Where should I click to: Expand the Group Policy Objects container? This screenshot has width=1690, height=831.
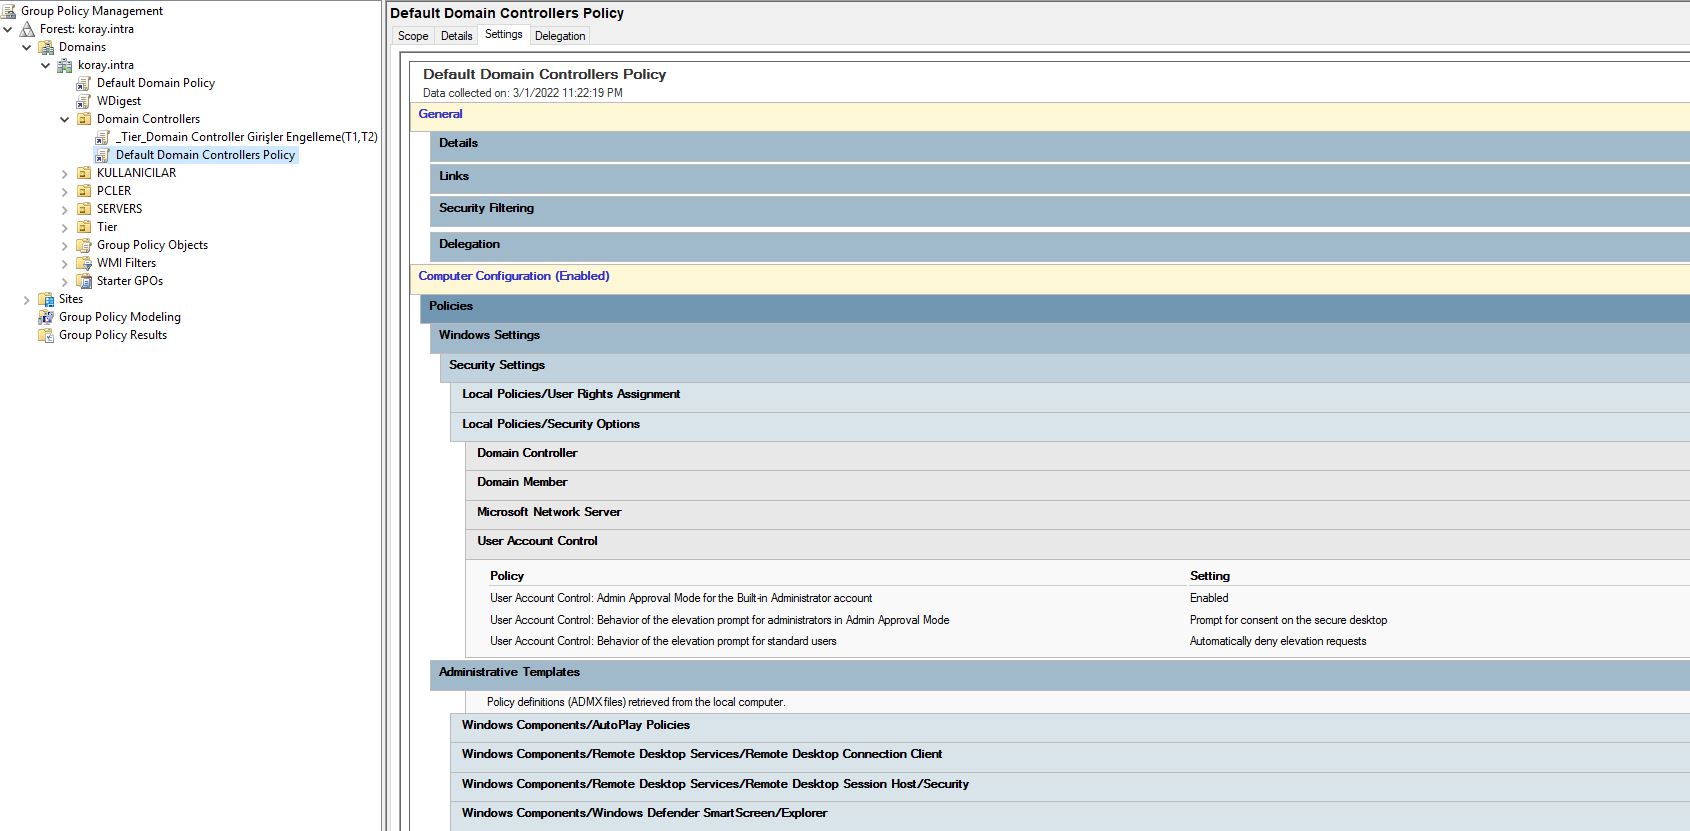click(65, 246)
